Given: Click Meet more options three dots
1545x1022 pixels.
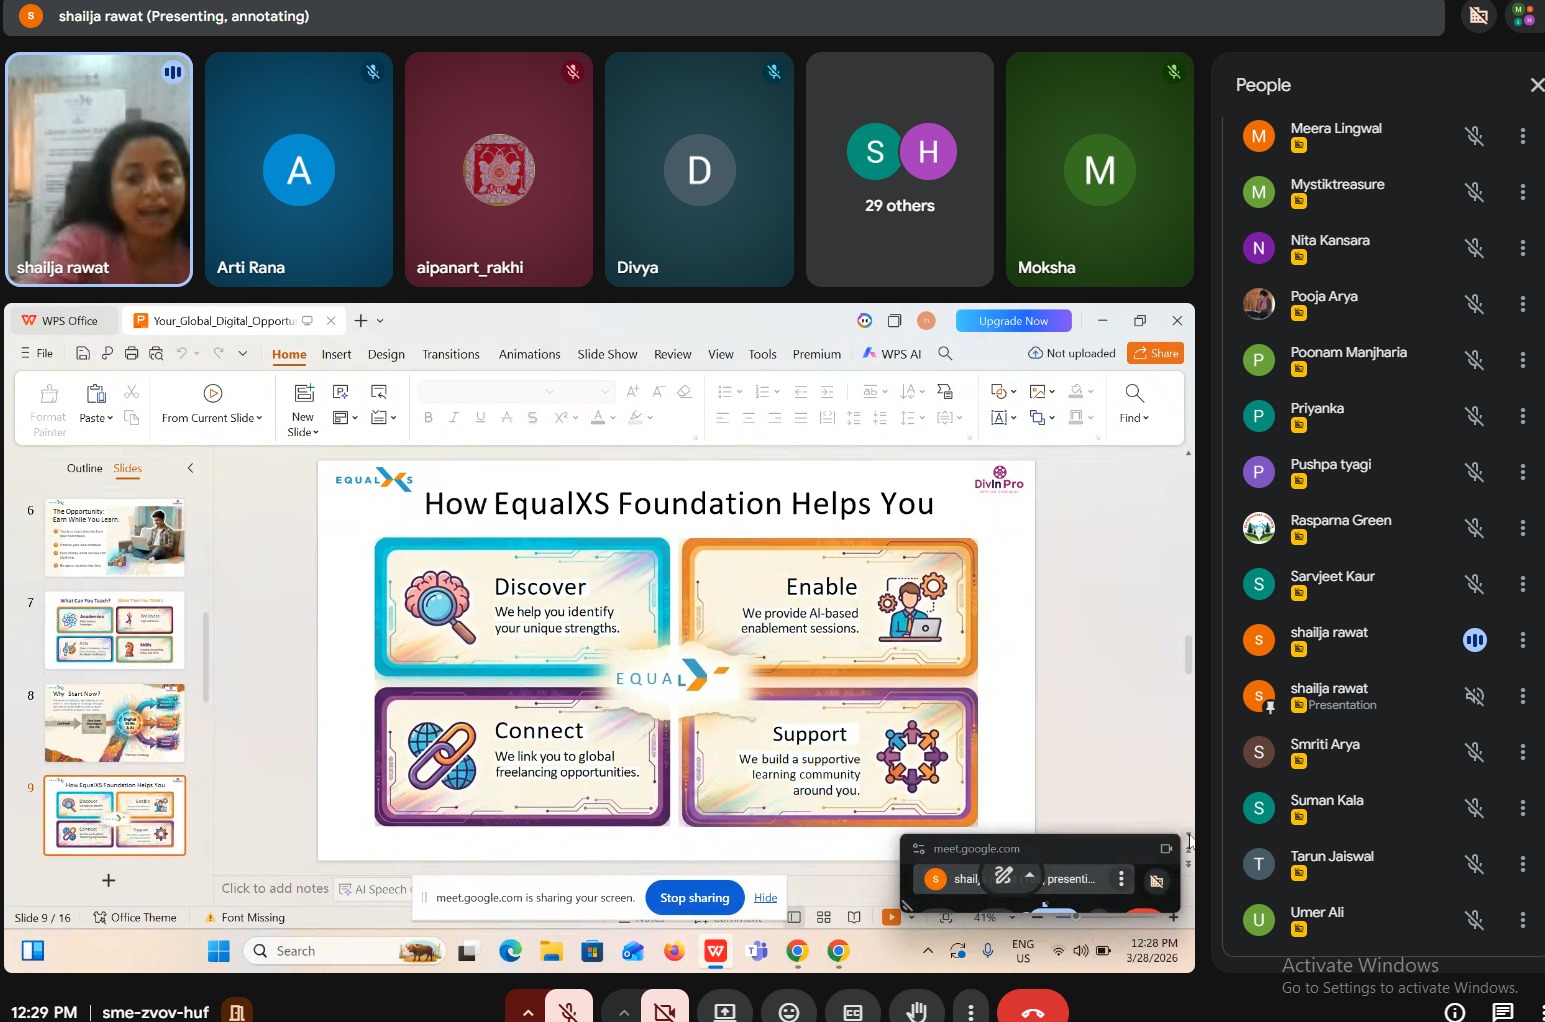Looking at the screenshot, I should point(970,1010).
